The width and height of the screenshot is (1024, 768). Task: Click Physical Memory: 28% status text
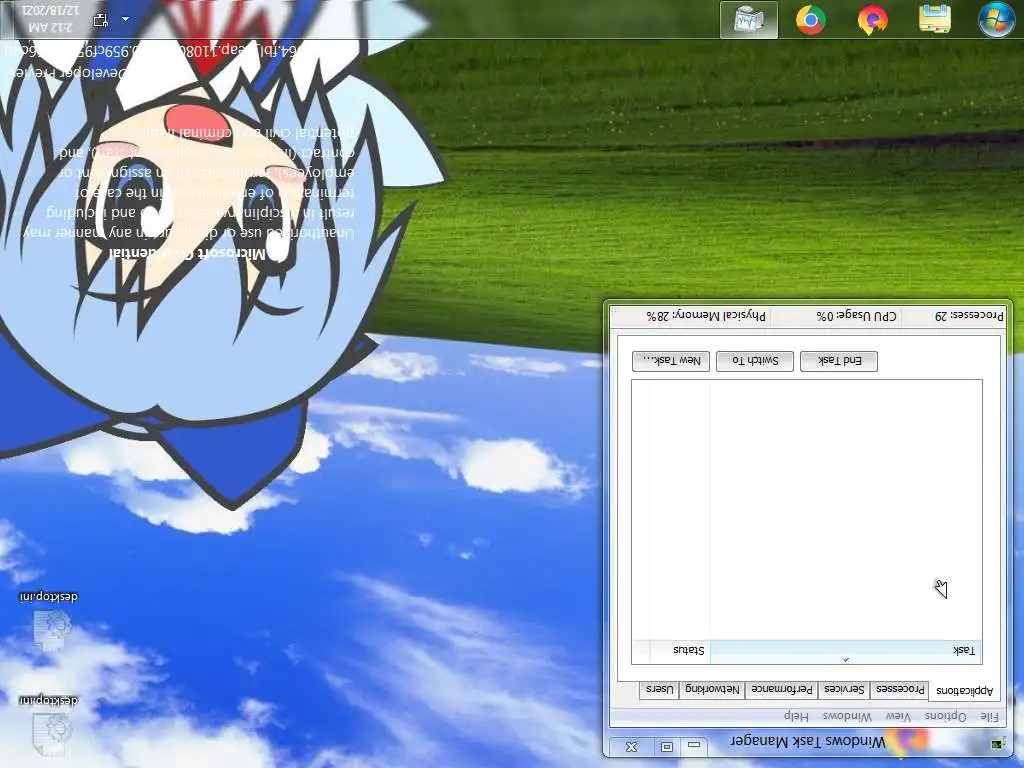click(706, 316)
